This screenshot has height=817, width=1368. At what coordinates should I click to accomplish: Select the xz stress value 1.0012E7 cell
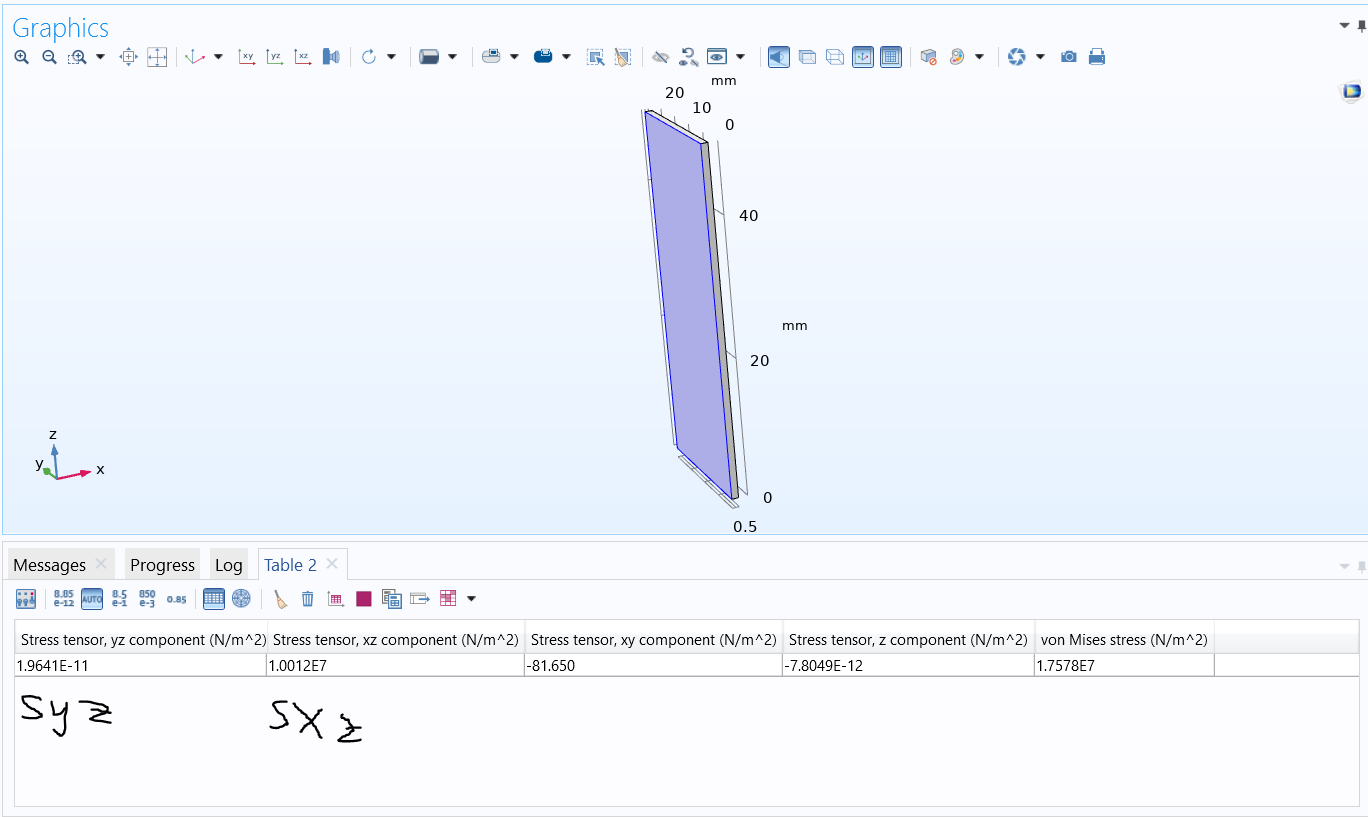coord(395,665)
